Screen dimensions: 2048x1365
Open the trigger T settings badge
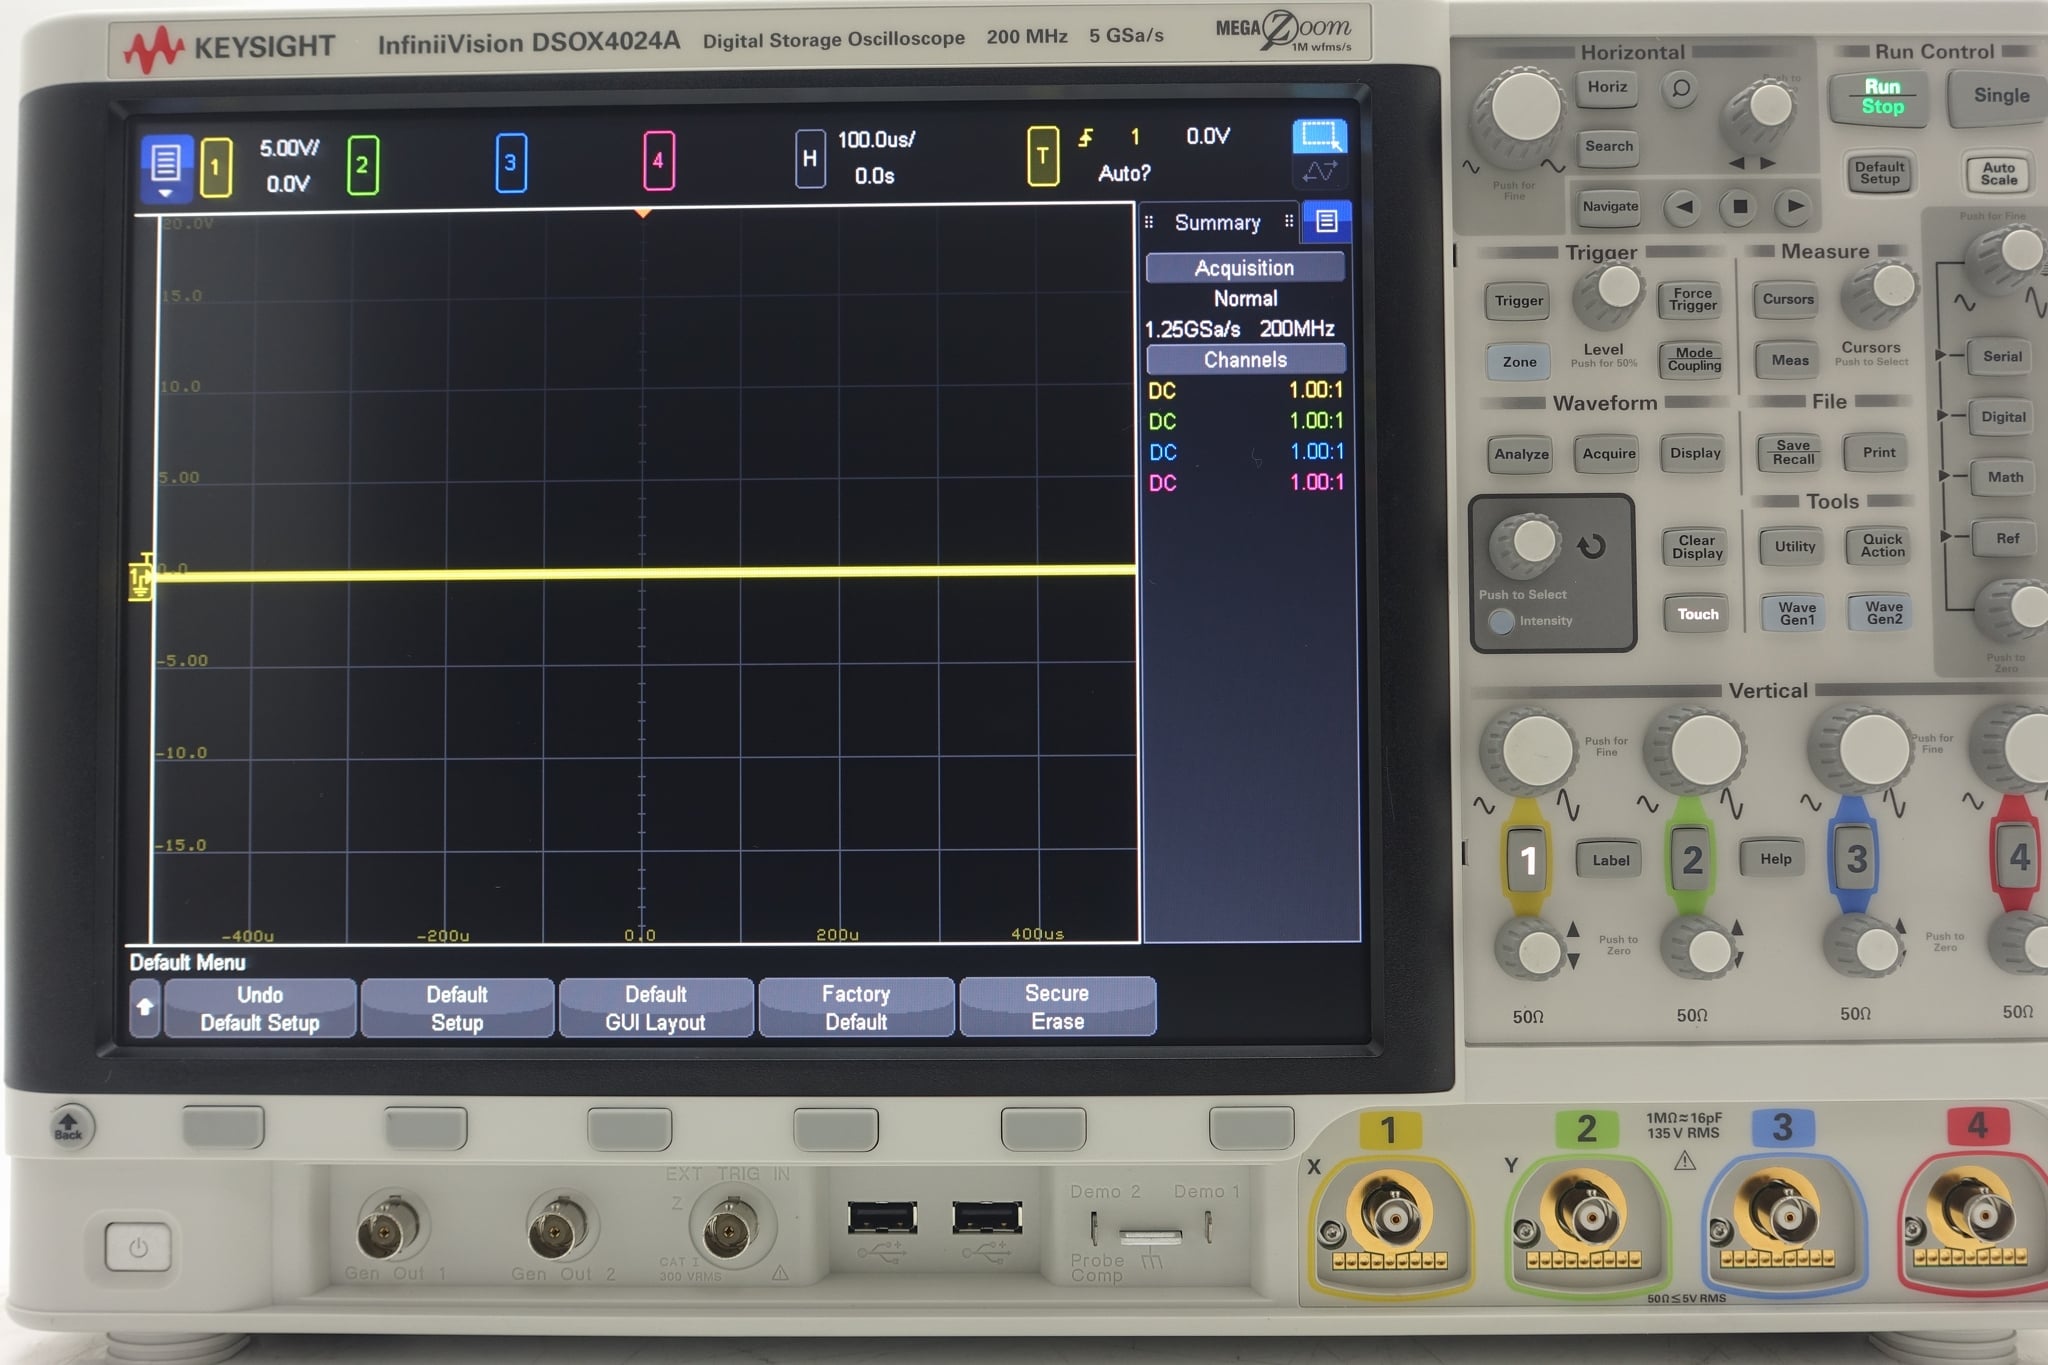tap(1043, 156)
